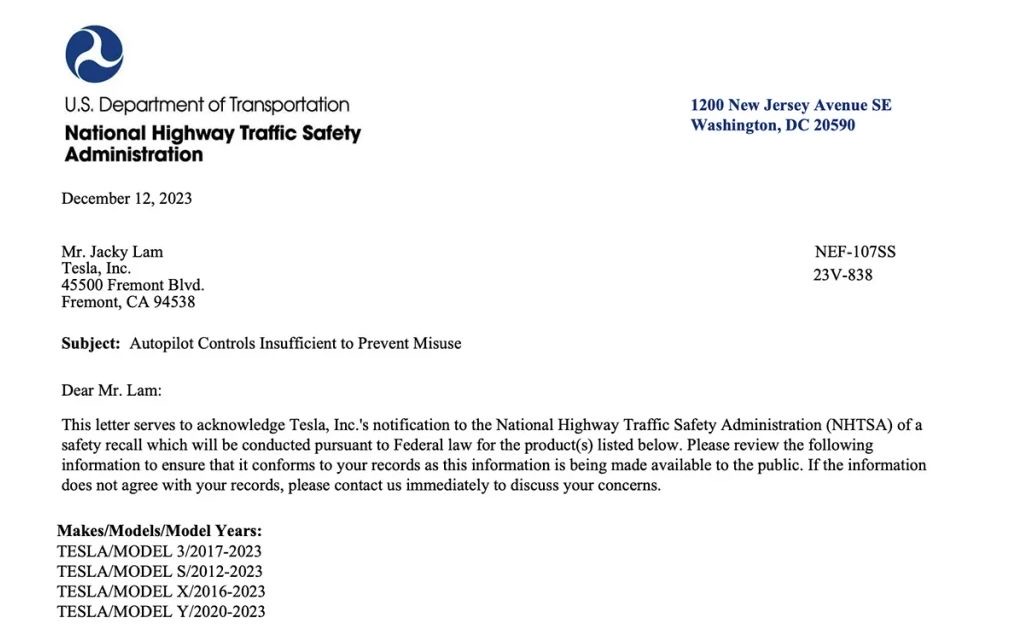Click the bold Subject: label
The image size is (1016, 634).
(x=91, y=344)
